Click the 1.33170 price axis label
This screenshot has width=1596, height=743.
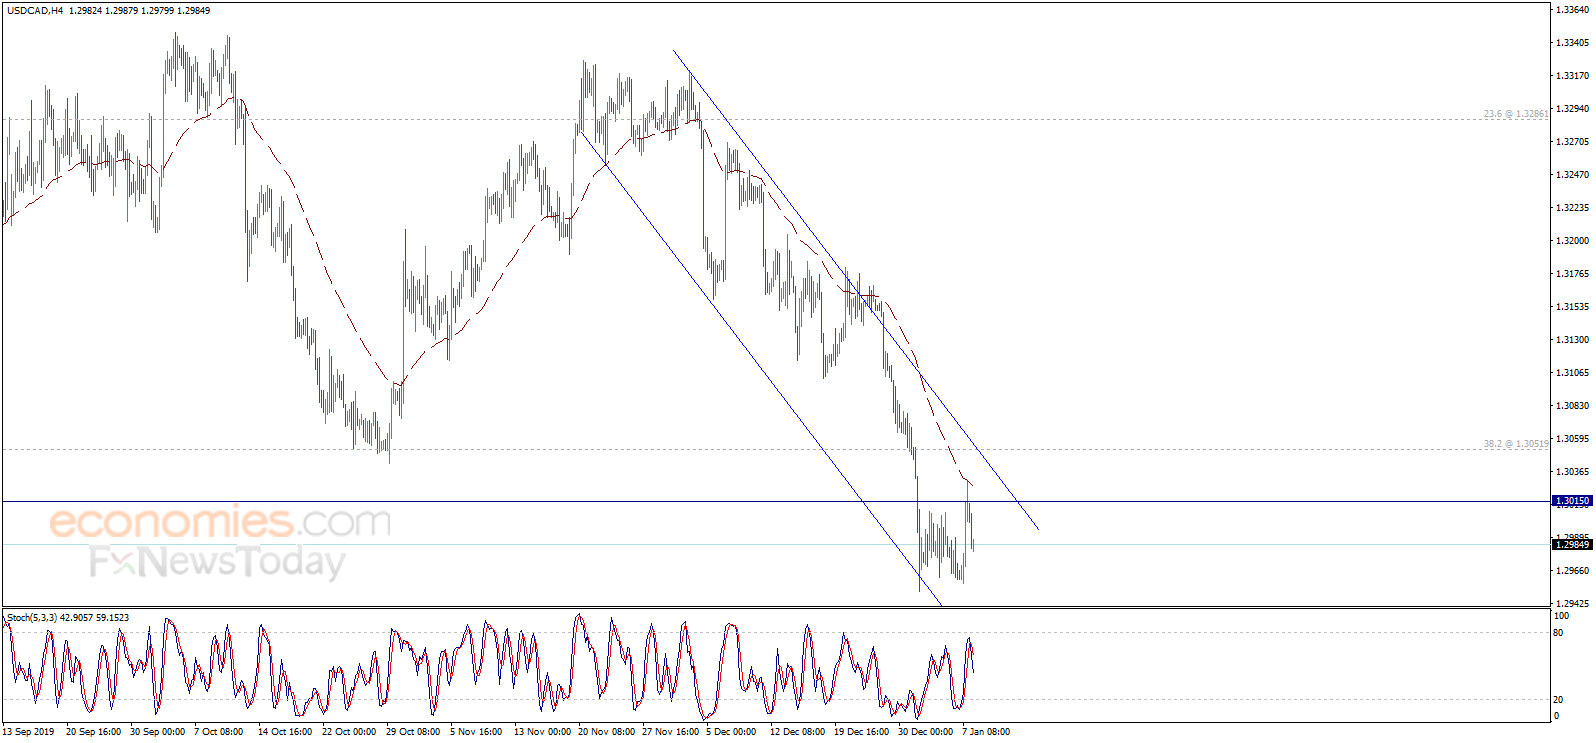(1573, 76)
